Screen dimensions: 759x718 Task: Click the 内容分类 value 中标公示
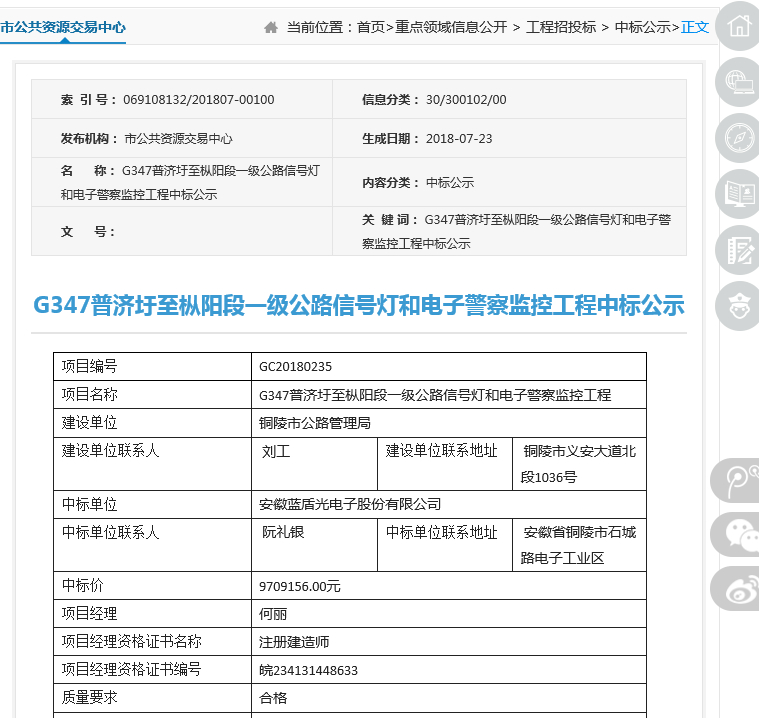(x=450, y=183)
